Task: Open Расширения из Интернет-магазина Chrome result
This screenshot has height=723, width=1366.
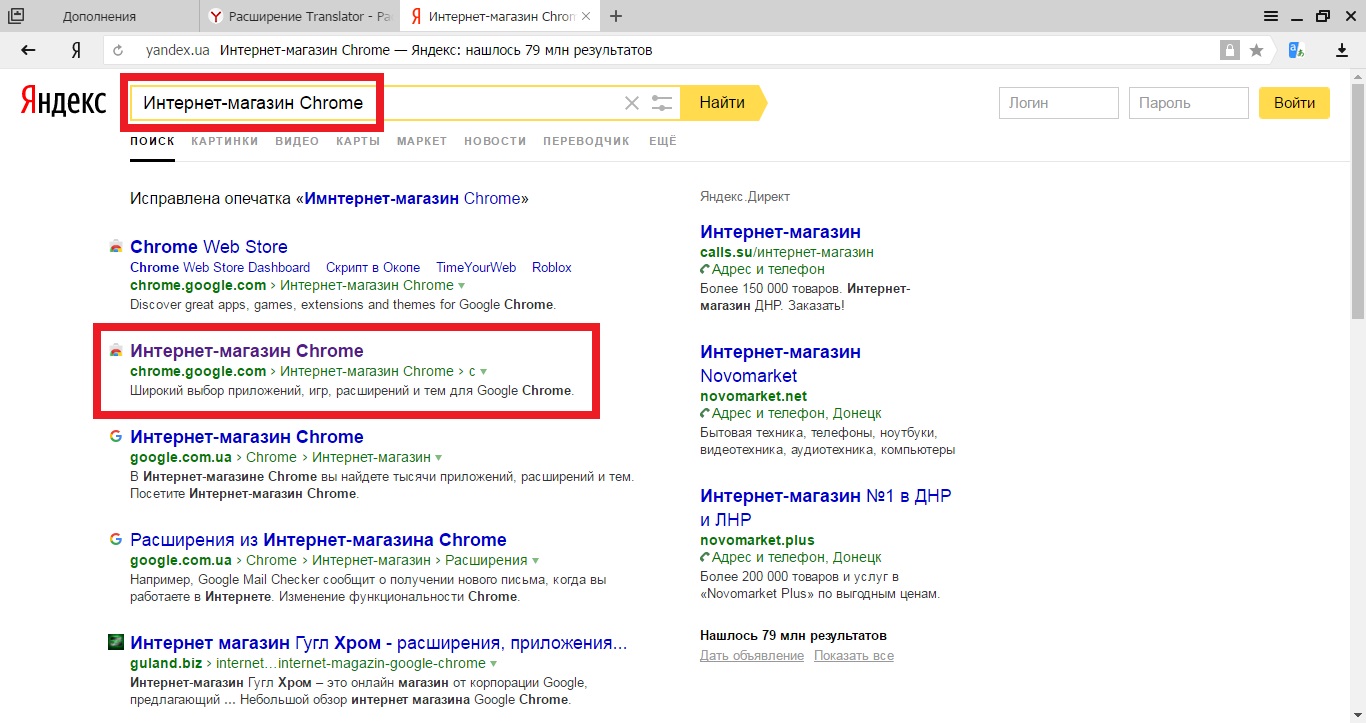Action: coord(318,540)
